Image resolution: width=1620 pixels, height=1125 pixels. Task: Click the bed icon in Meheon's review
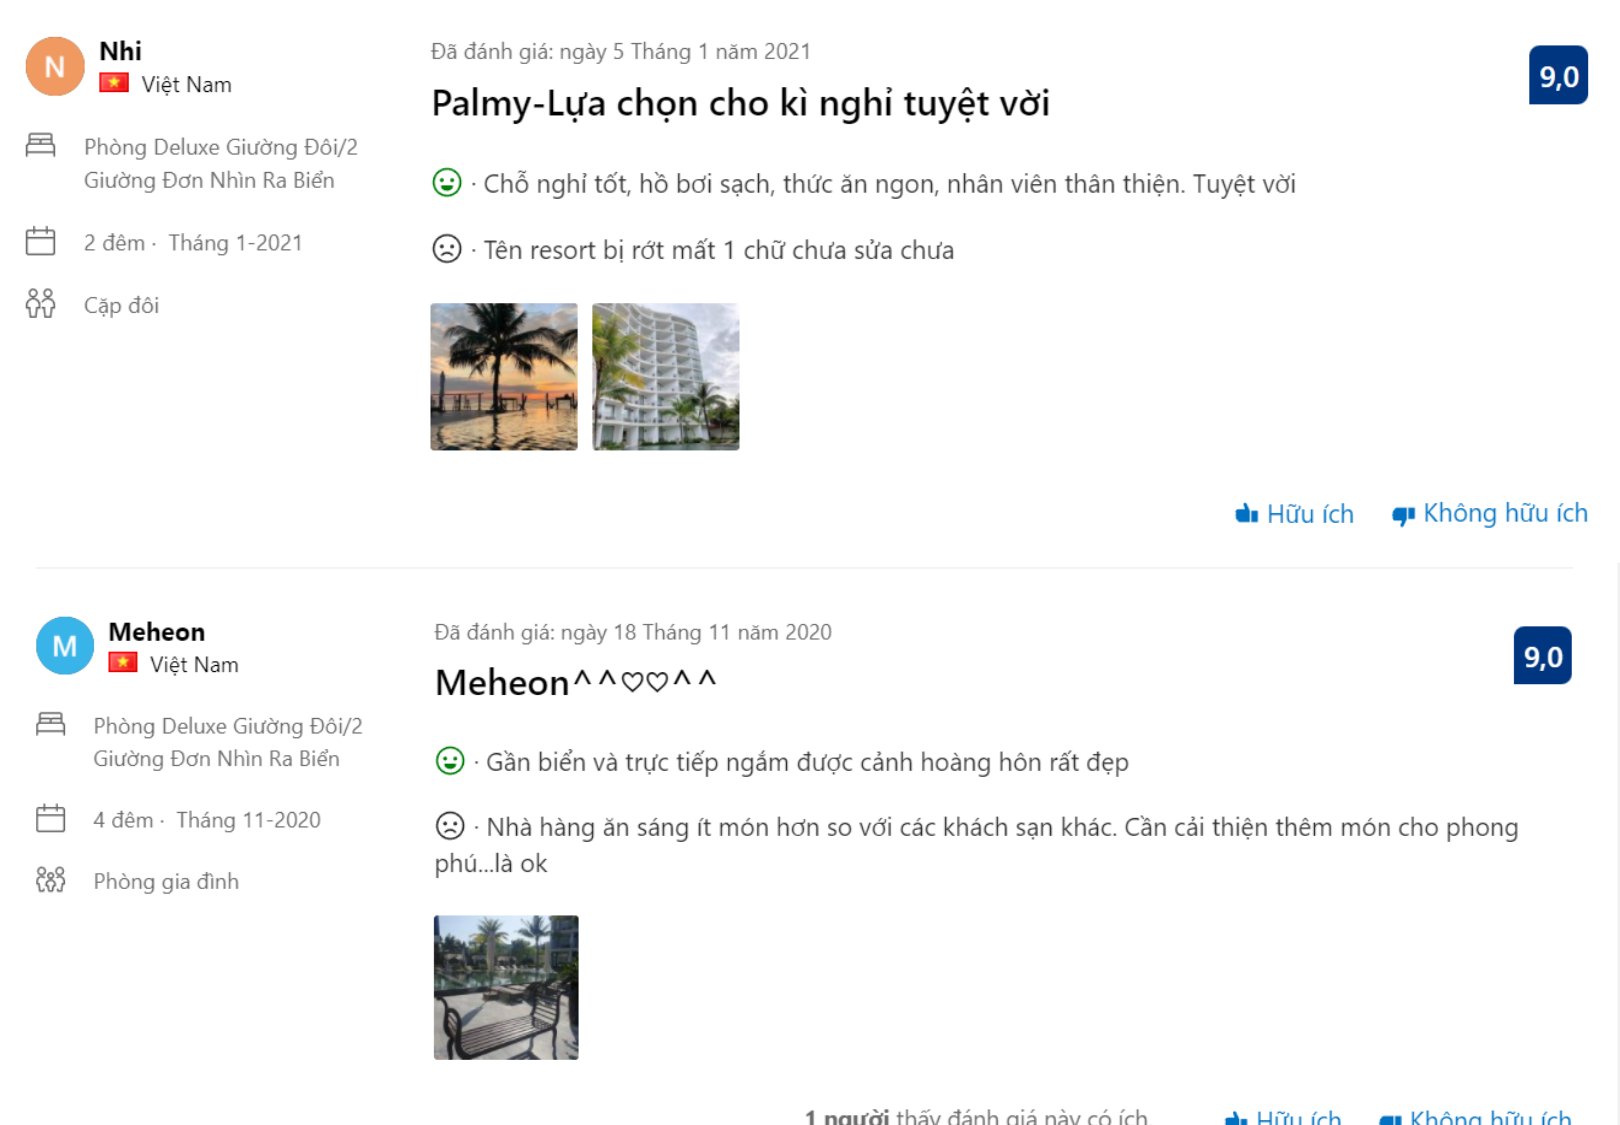point(51,724)
